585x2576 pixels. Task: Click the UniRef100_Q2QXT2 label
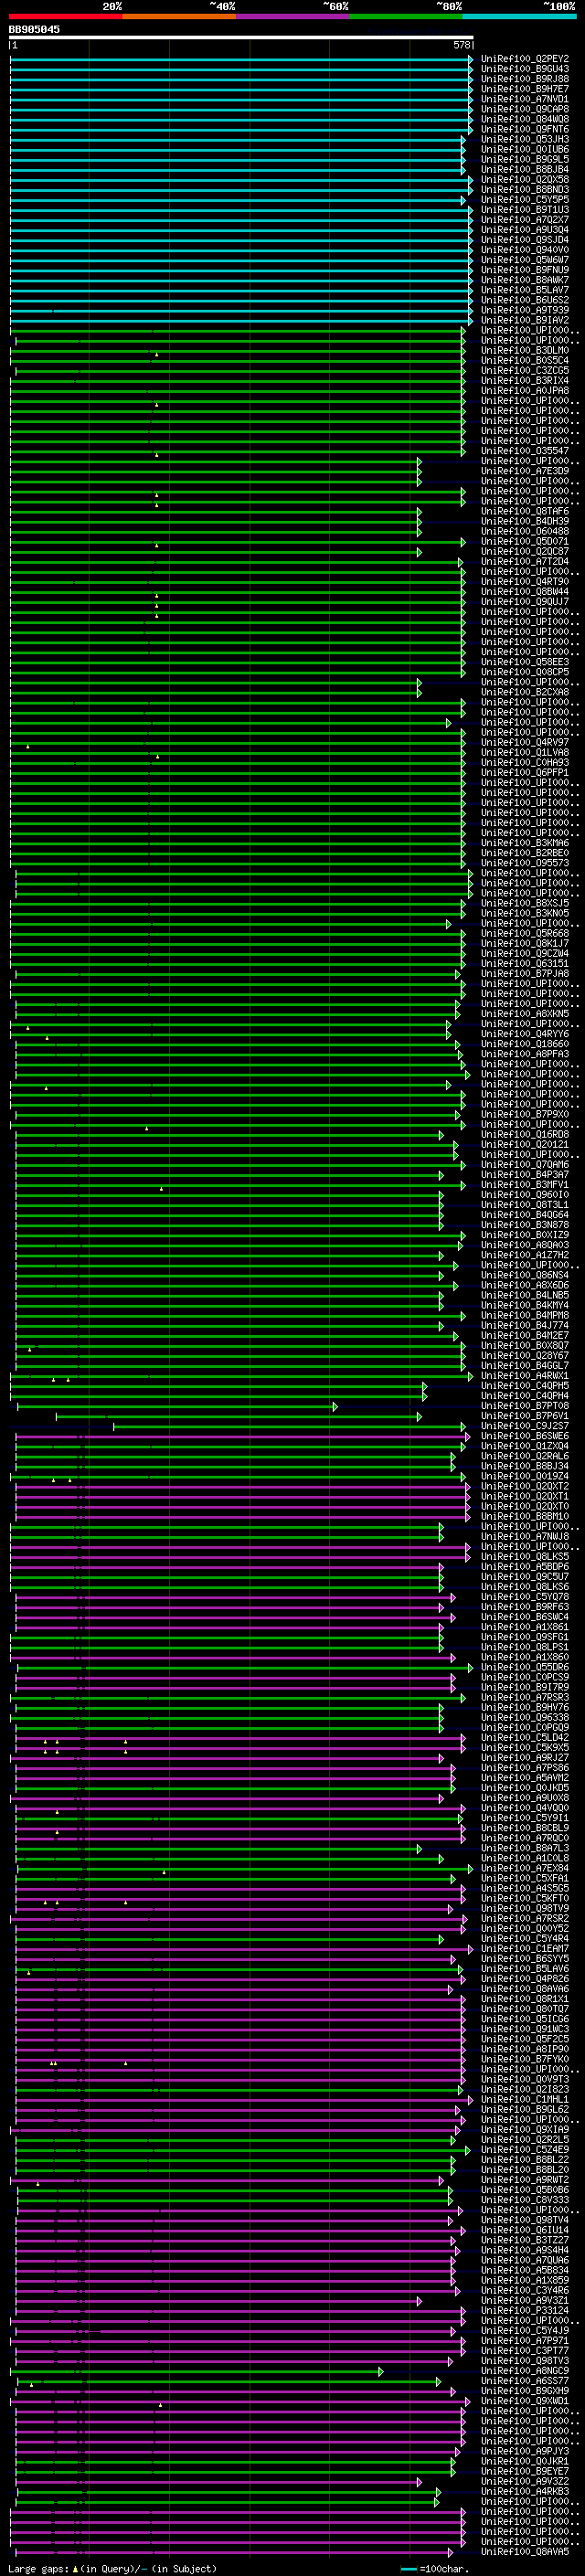[x=525, y=1486]
